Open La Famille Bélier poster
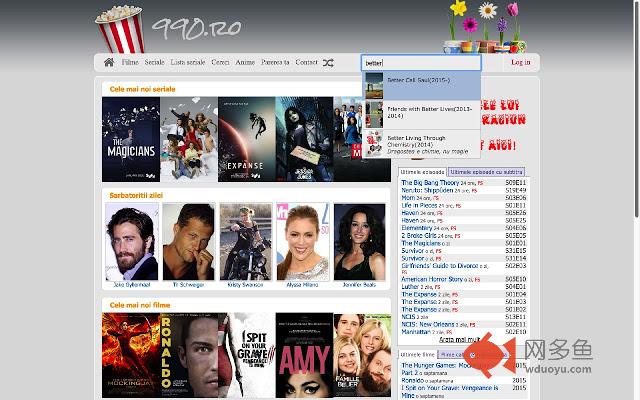Viewport: 640px width, 400px height. pos(362,355)
